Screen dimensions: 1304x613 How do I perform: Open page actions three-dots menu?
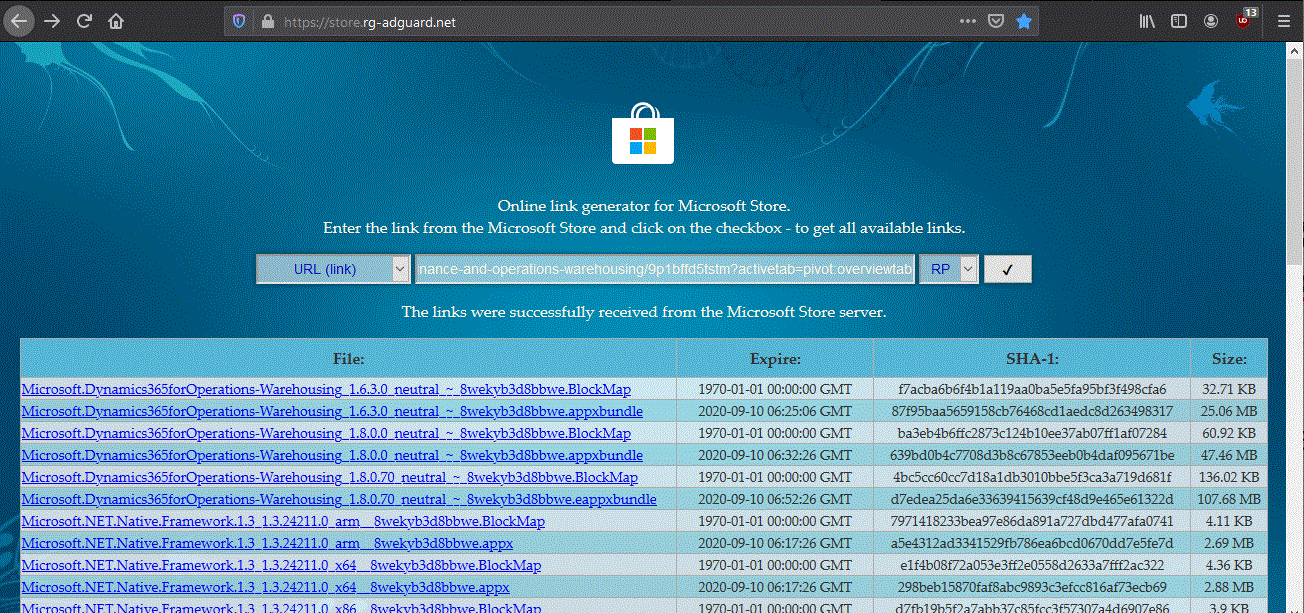968,21
